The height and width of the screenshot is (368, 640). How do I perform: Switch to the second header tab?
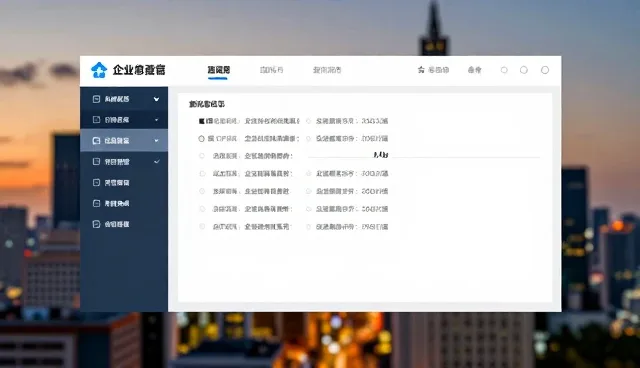271,70
